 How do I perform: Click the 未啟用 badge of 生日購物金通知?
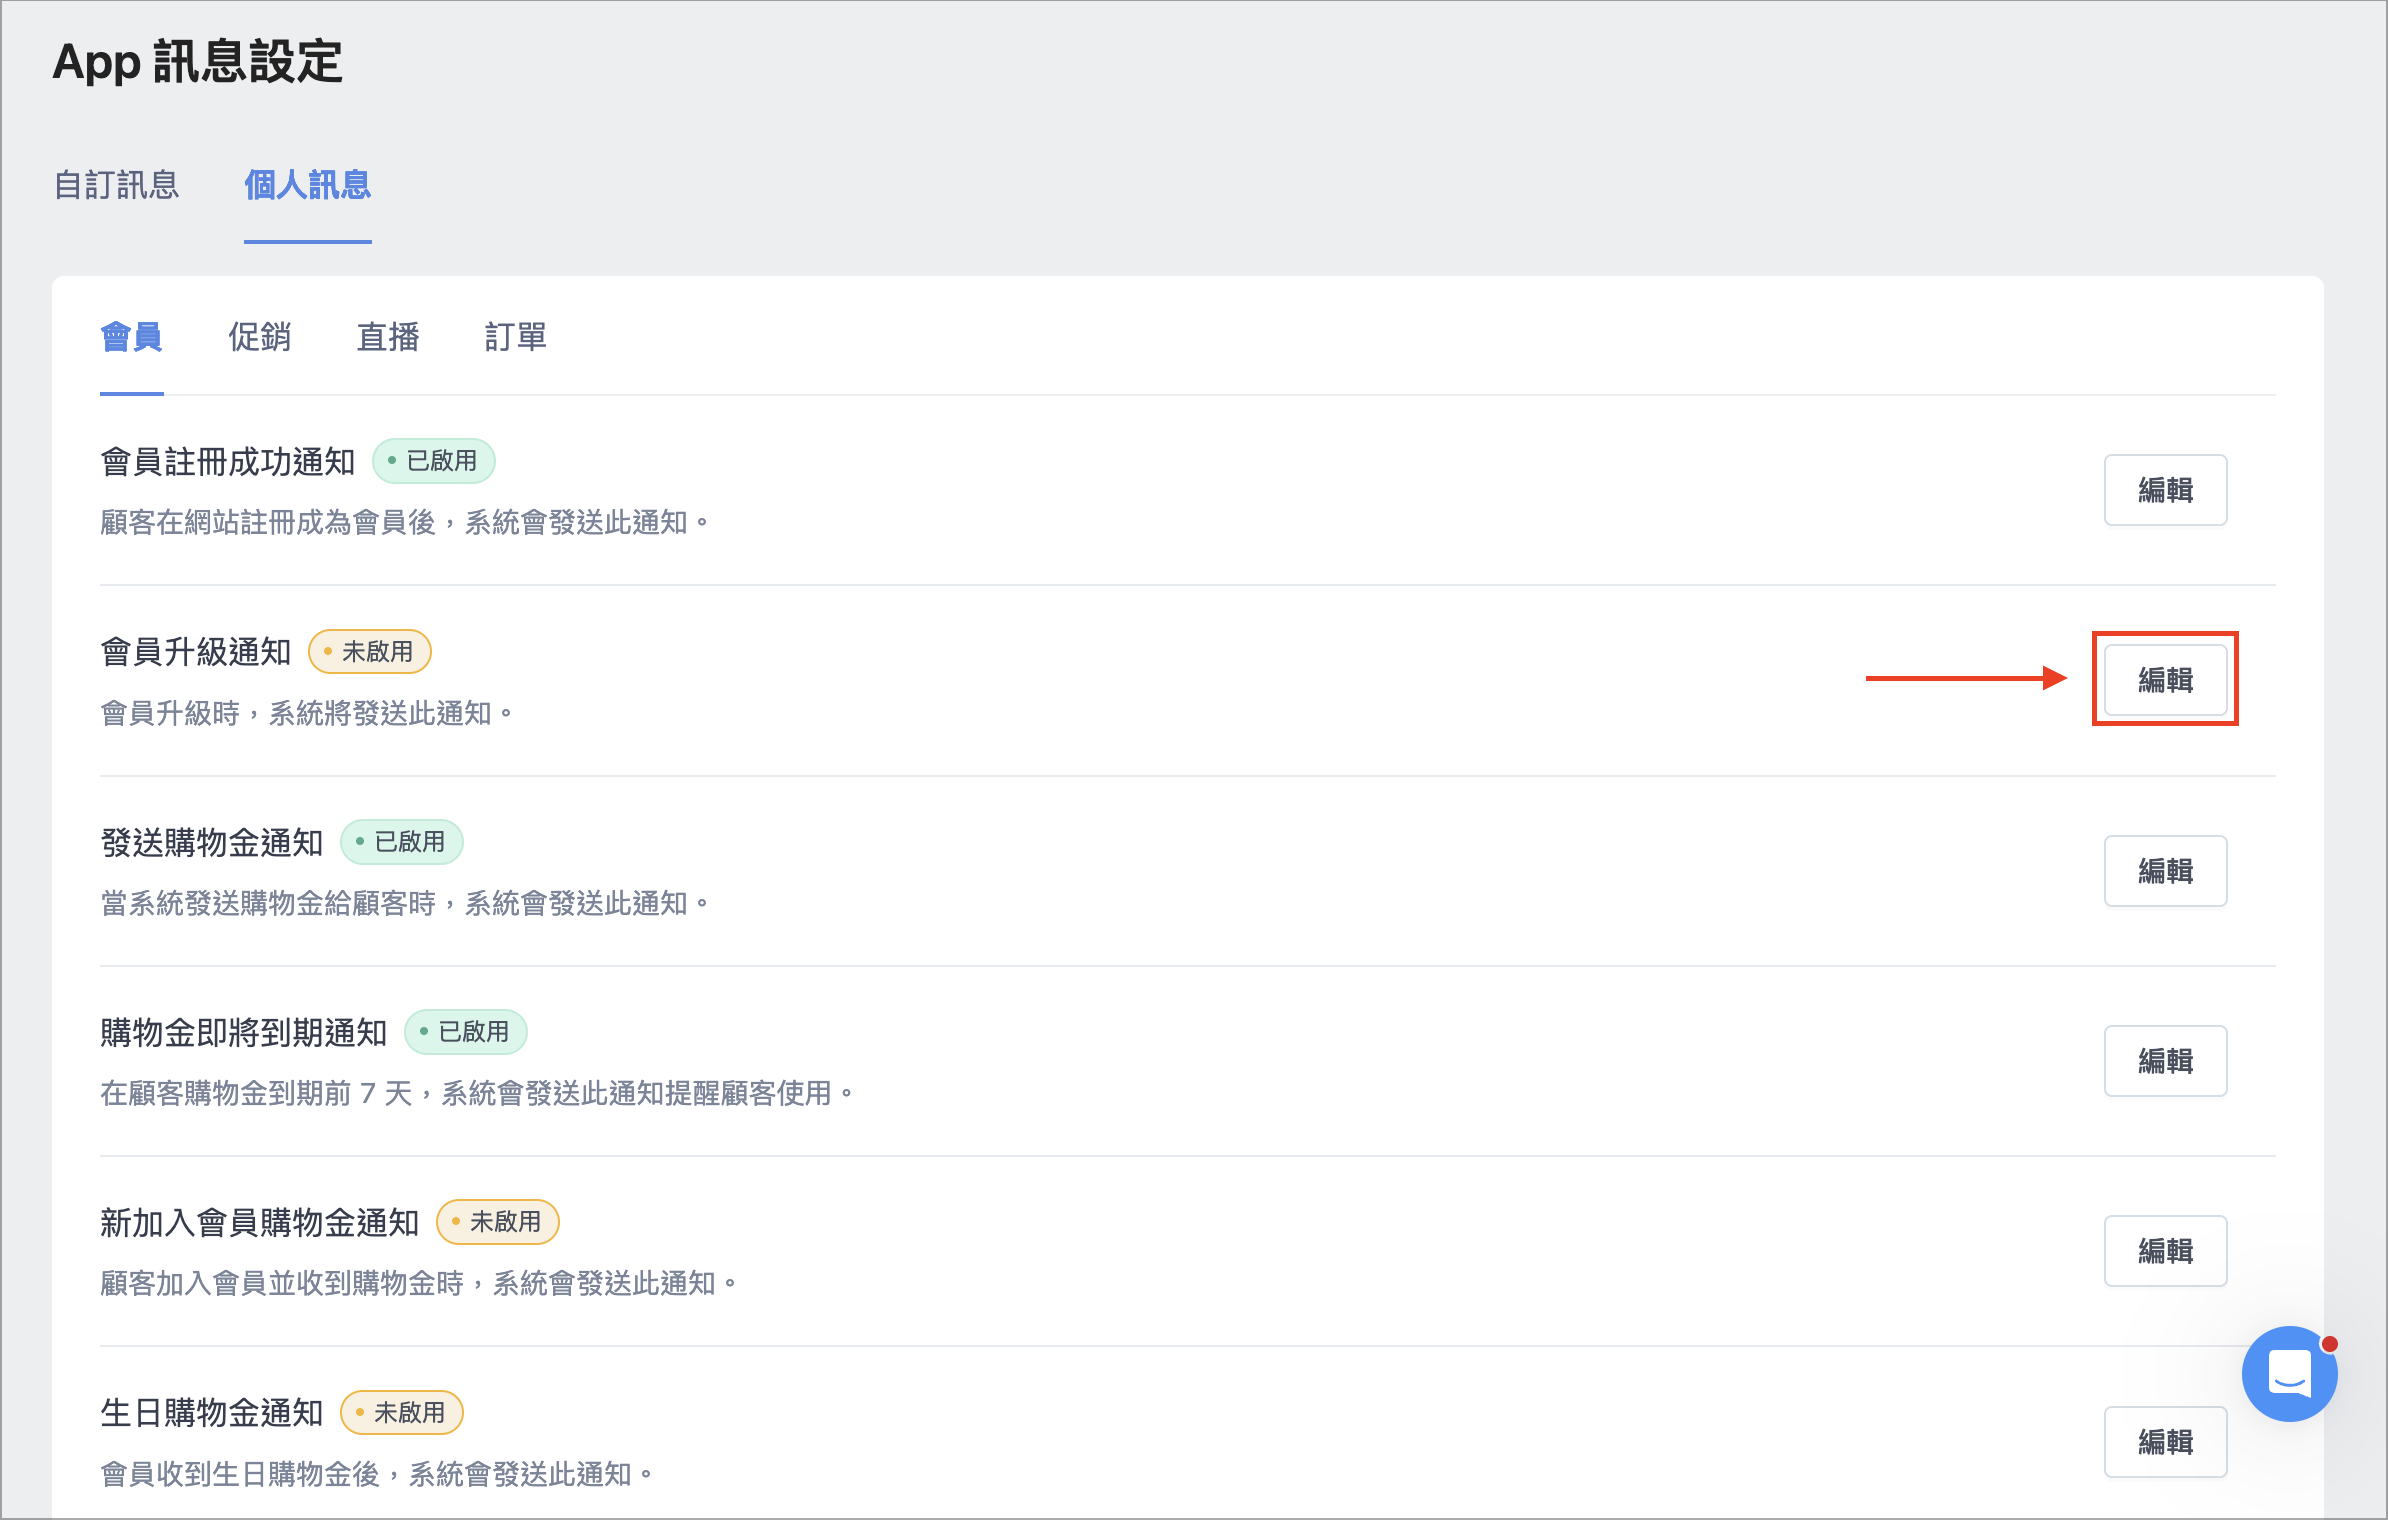pyautogui.click(x=402, y=1413)
